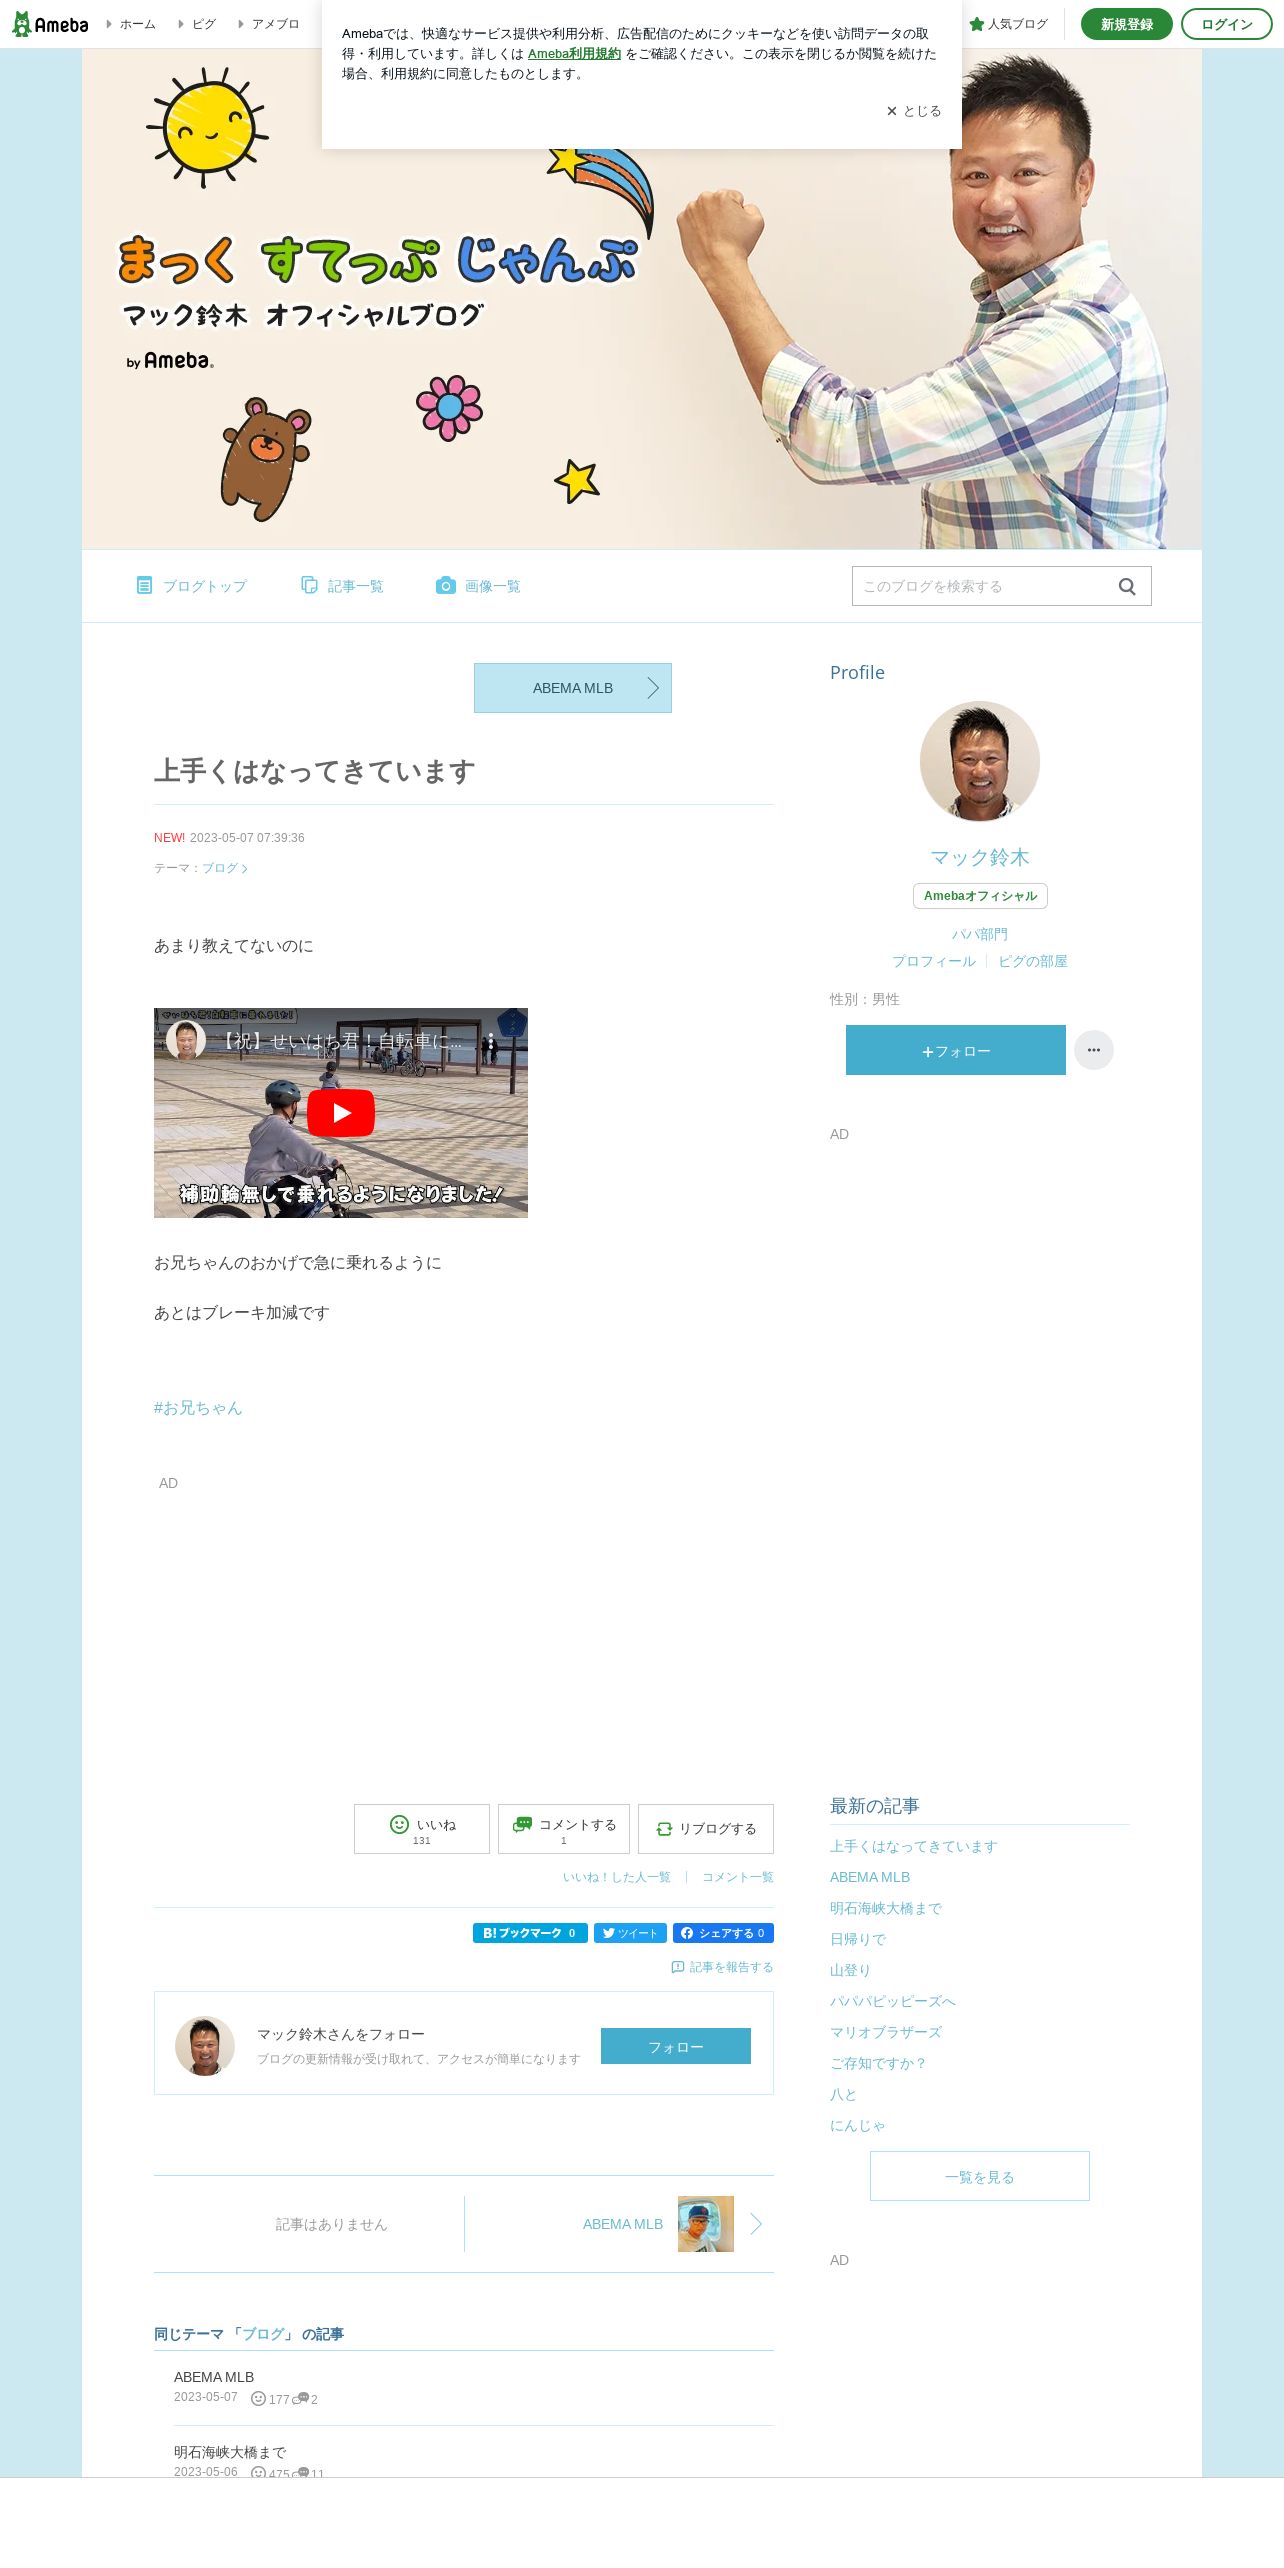Open the ピグの部屋 link
Image resolution: width=1284 pixels, height=2568 pixels.
click(1033, 961)
